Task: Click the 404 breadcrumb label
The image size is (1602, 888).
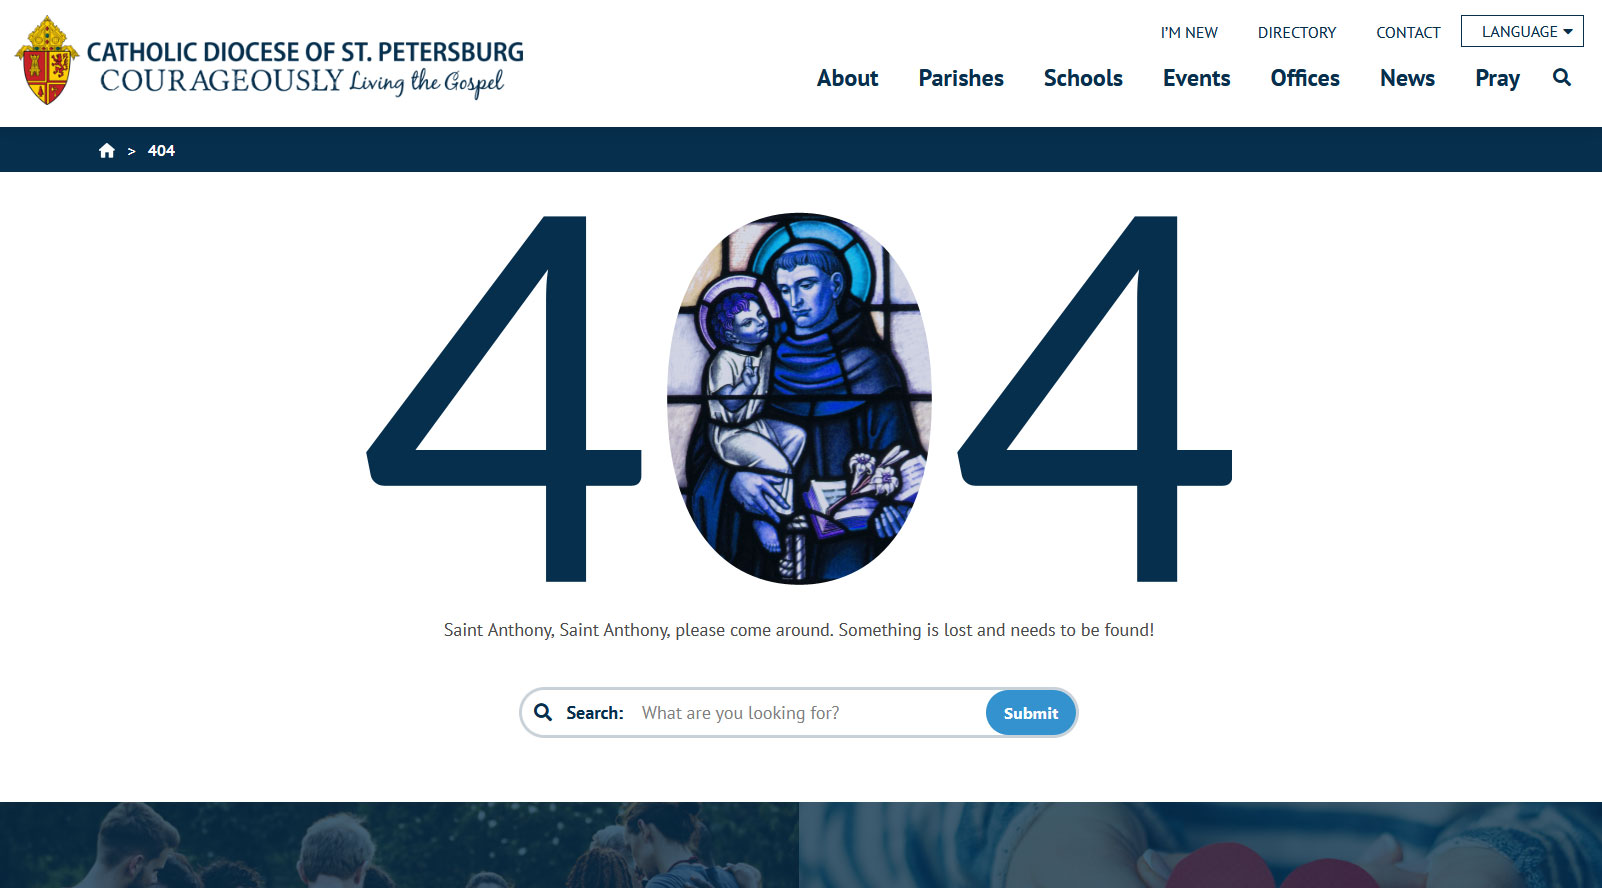Action: 161,150
